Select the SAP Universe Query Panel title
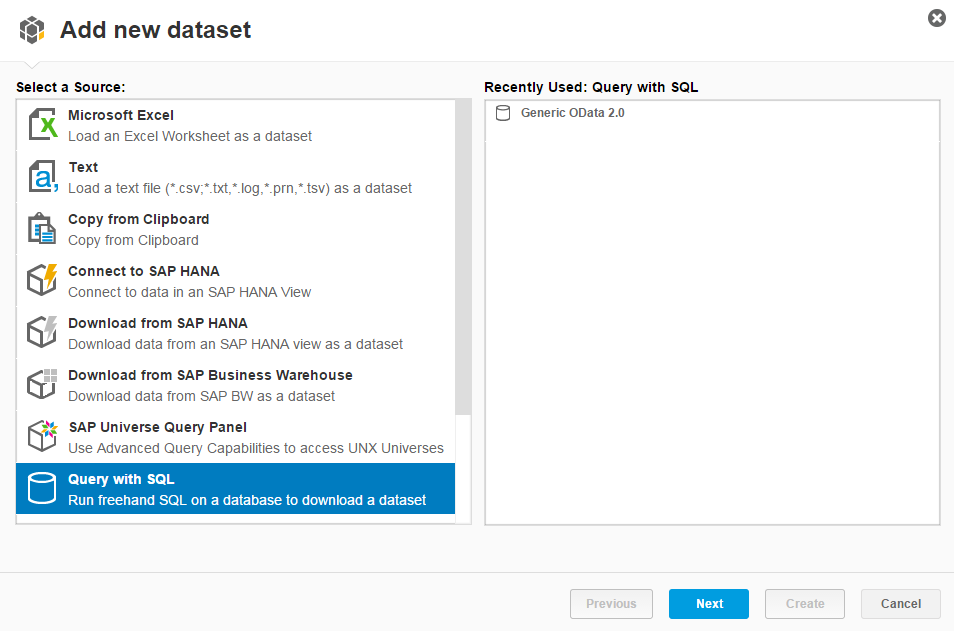This screenshot has width=954, height=631. tap(158, 427)
